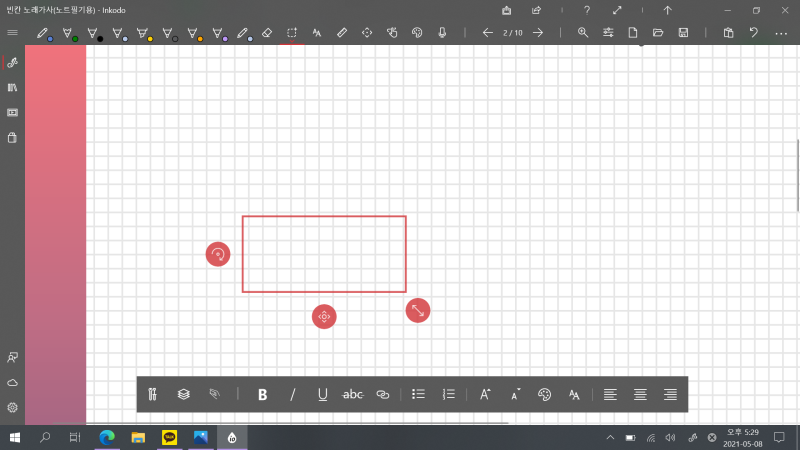This screenshot has height=450, width=800.
Task: Undo the last action
Action: coord(754,33)
